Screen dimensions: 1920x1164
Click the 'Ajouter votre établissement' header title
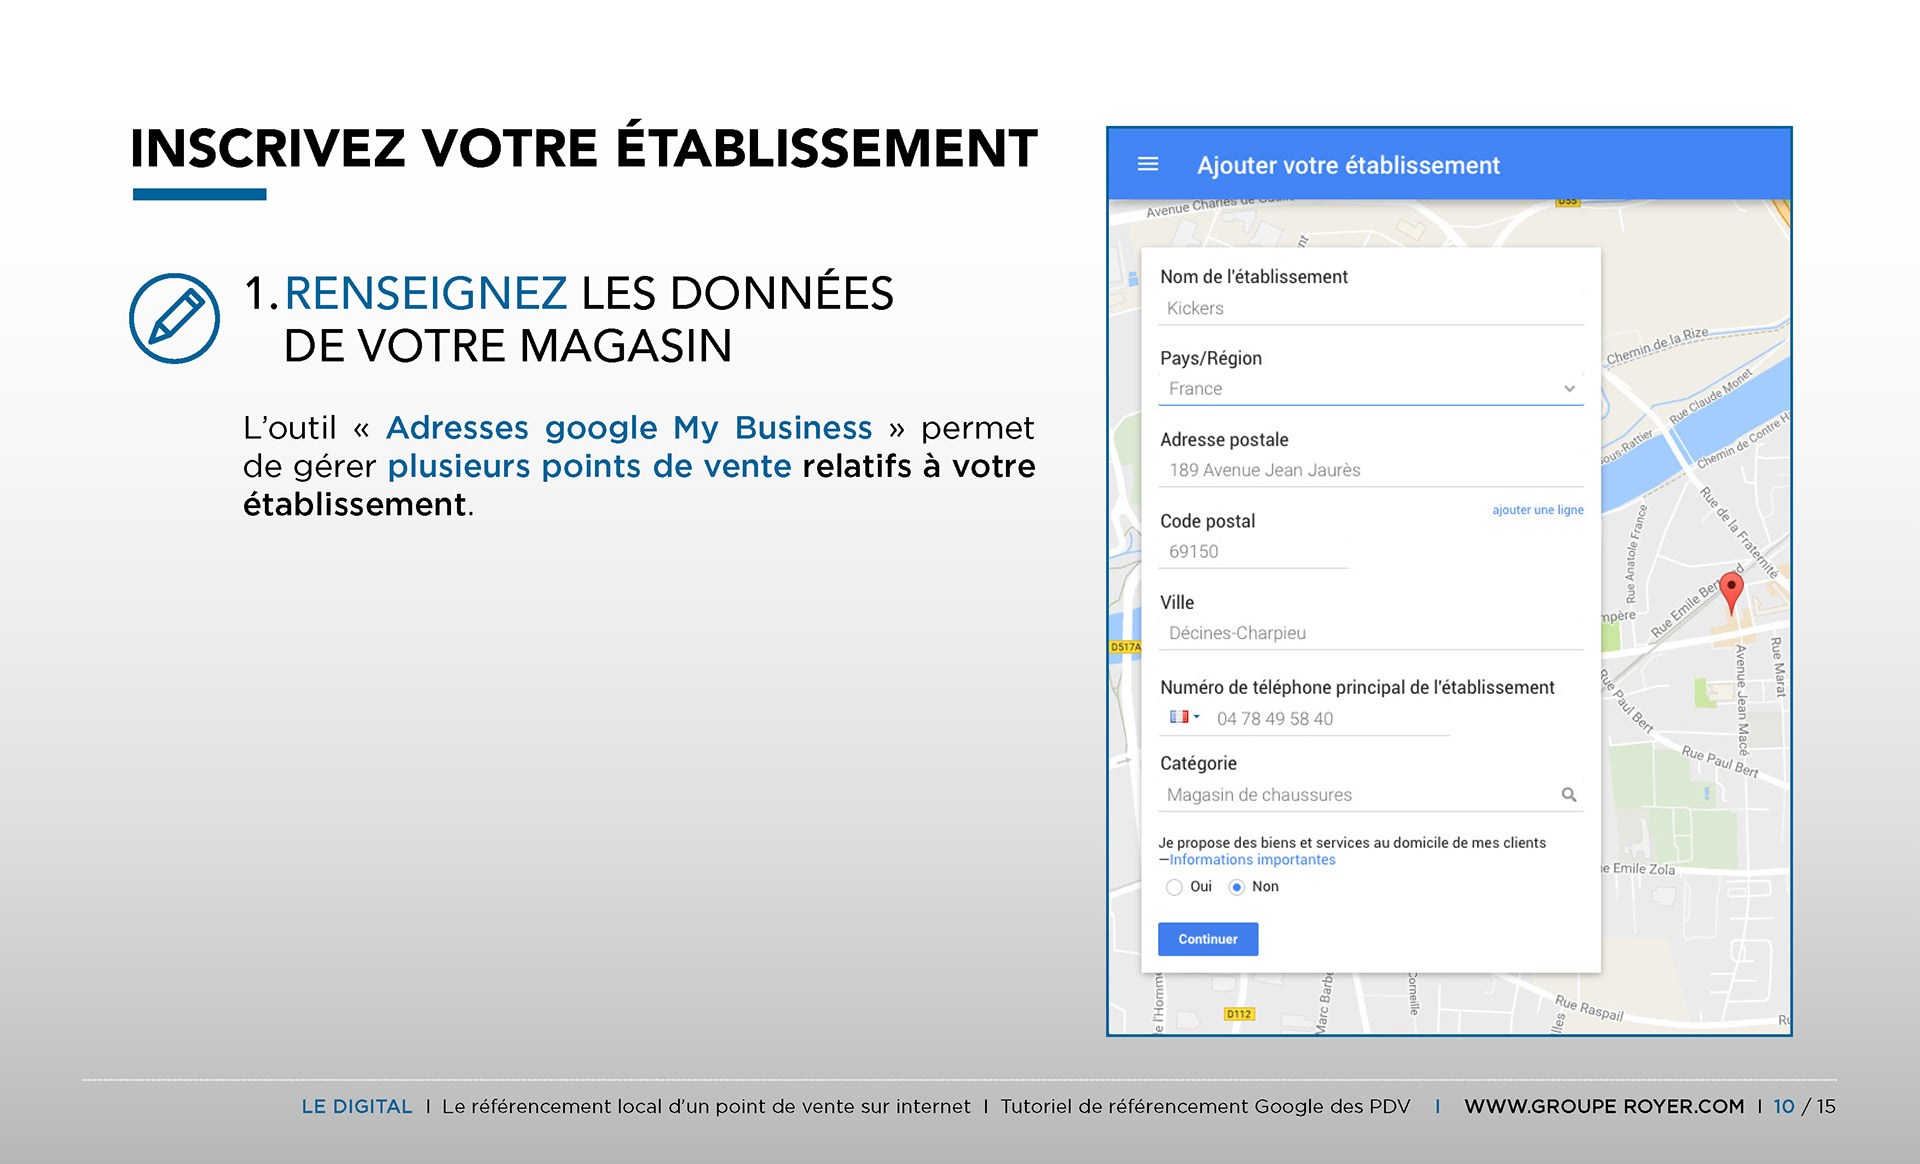1348,165
